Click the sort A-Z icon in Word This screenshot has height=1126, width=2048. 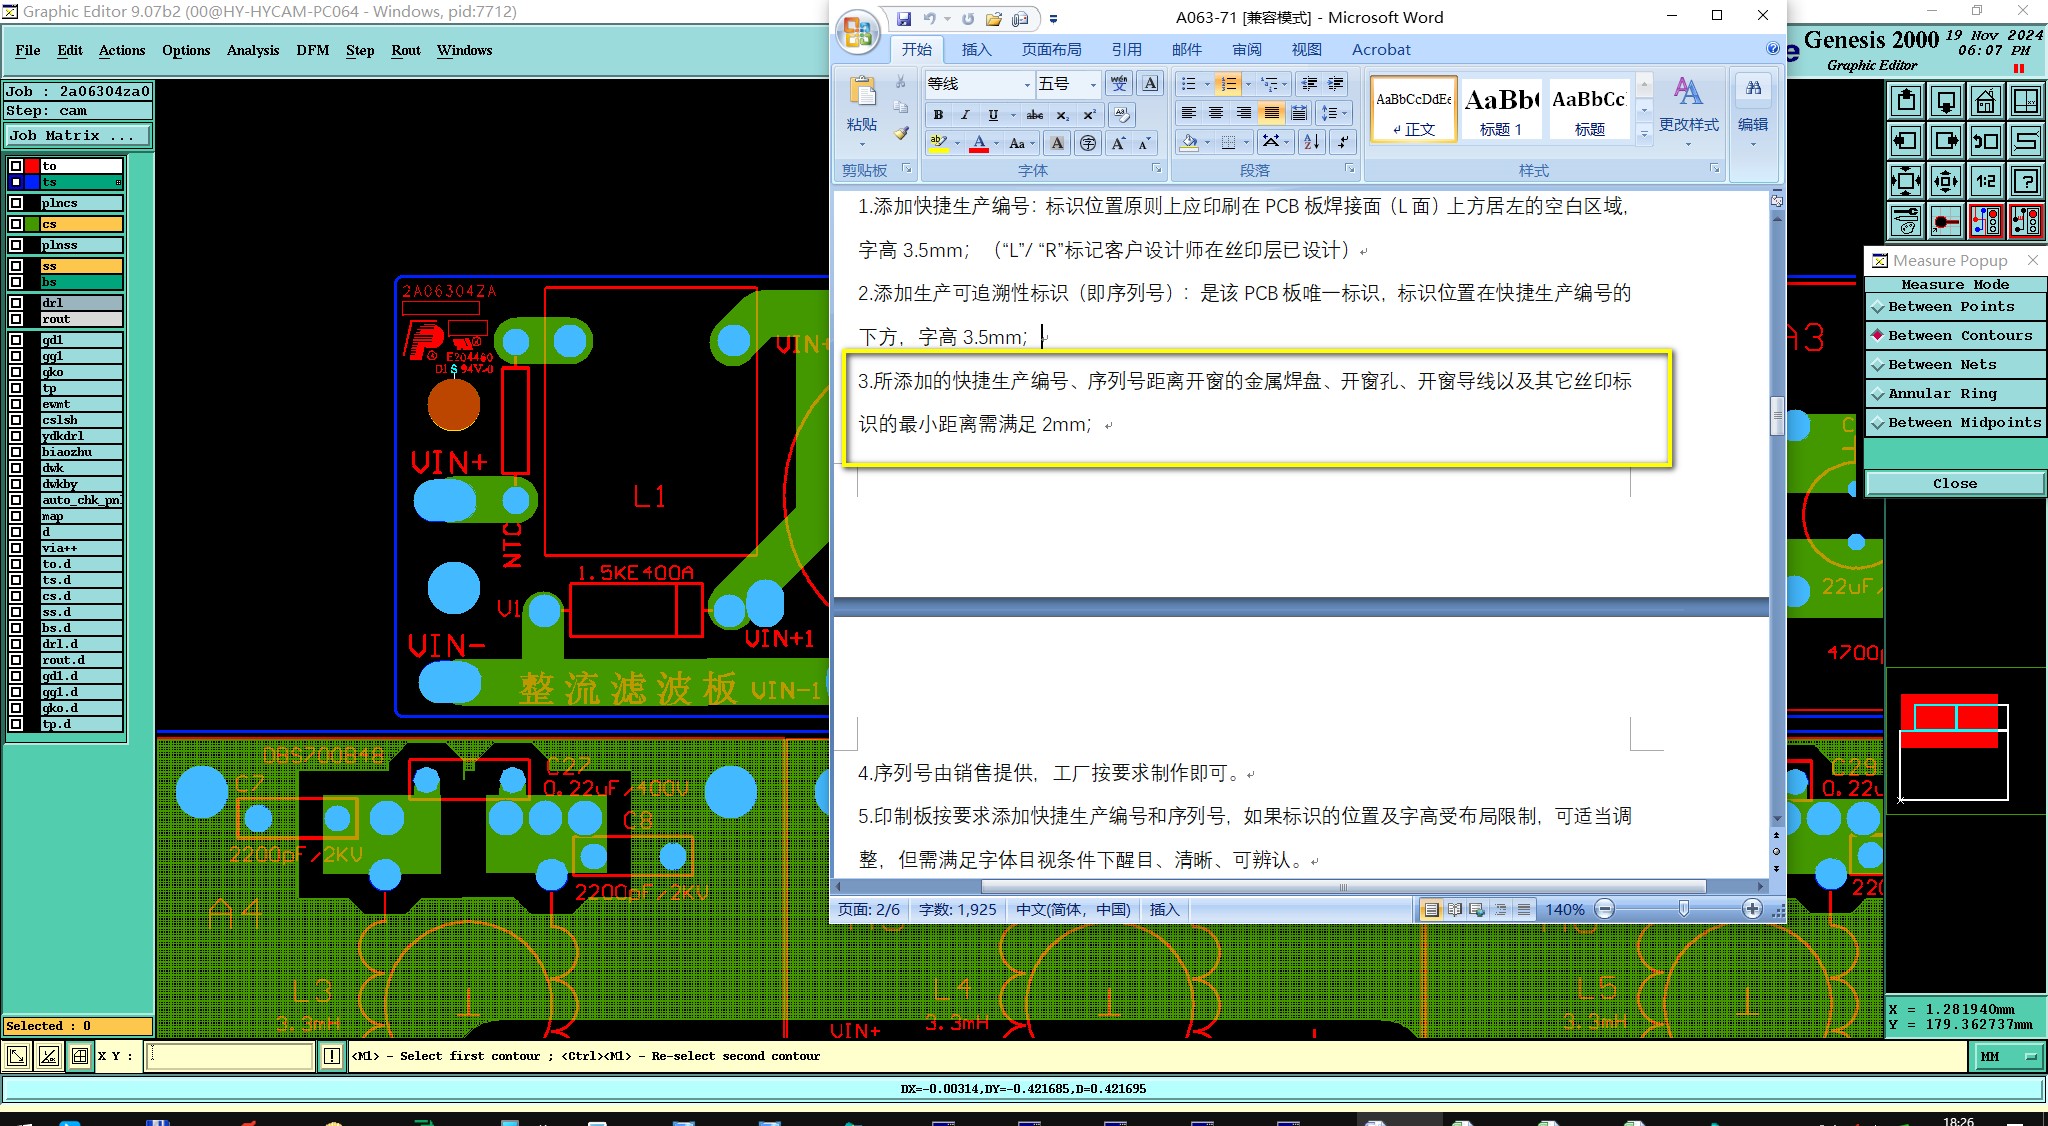1312,142
